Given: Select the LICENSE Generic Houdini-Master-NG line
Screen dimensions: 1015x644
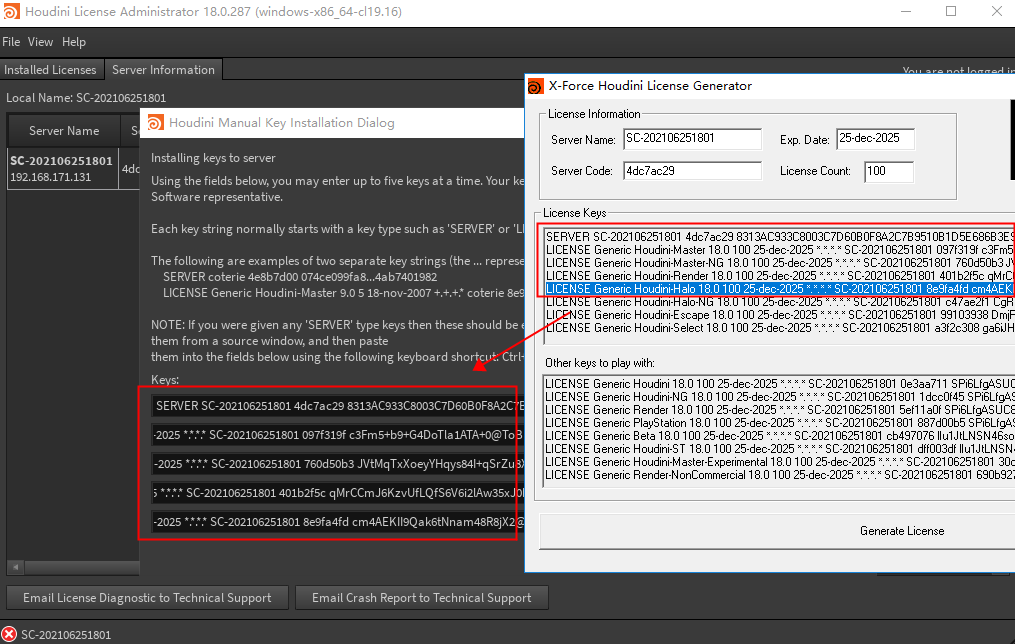Looking at the screenshot, I should [779, 263].
